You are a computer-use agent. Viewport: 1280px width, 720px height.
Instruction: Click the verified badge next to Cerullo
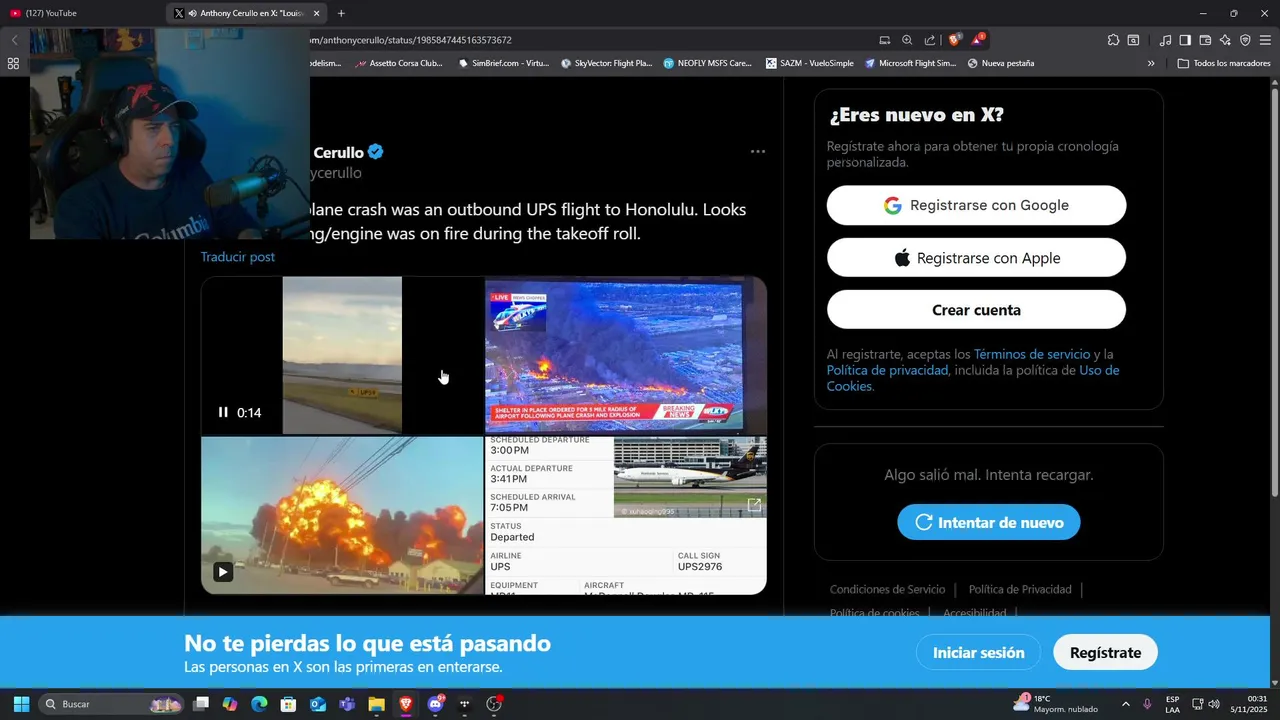pyautogui.click(x=376, y=152)
